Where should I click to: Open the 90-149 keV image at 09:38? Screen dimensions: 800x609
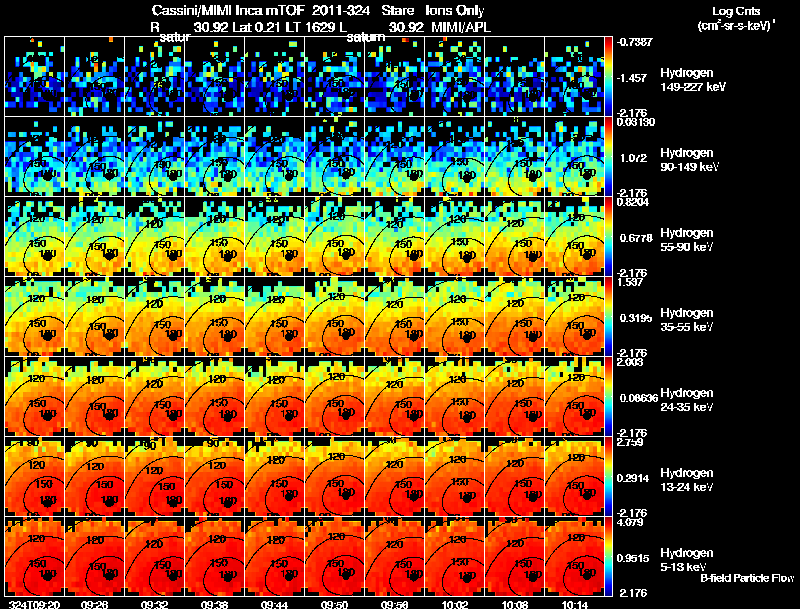(215, 157)
